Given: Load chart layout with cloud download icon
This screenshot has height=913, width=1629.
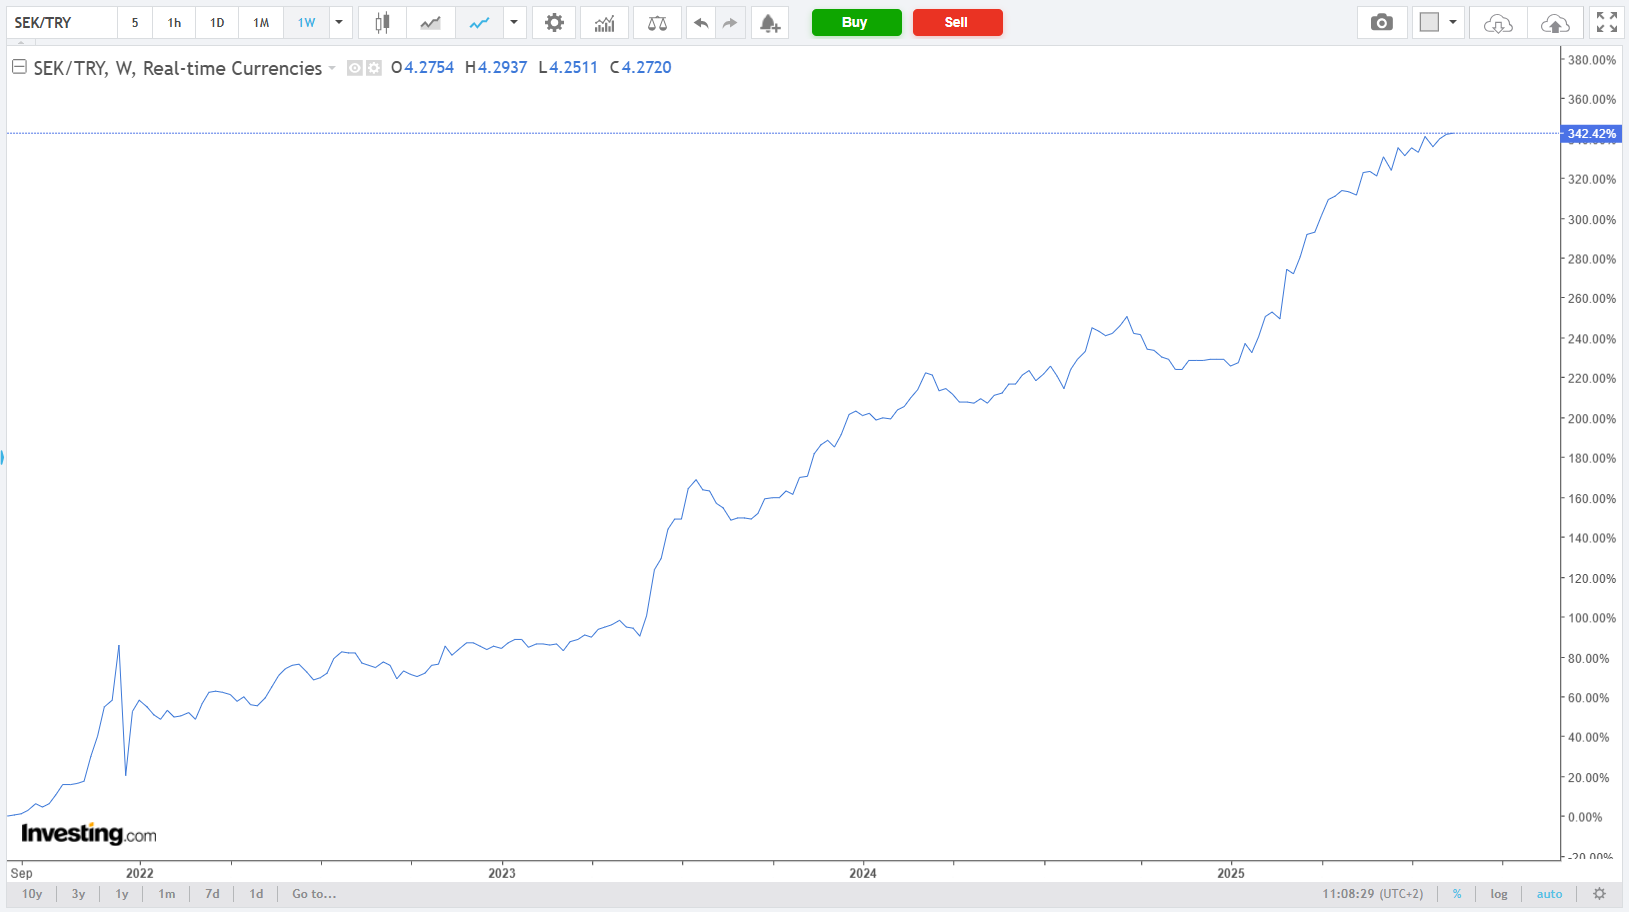Looking at the screenshot, I should point(1497,23).
